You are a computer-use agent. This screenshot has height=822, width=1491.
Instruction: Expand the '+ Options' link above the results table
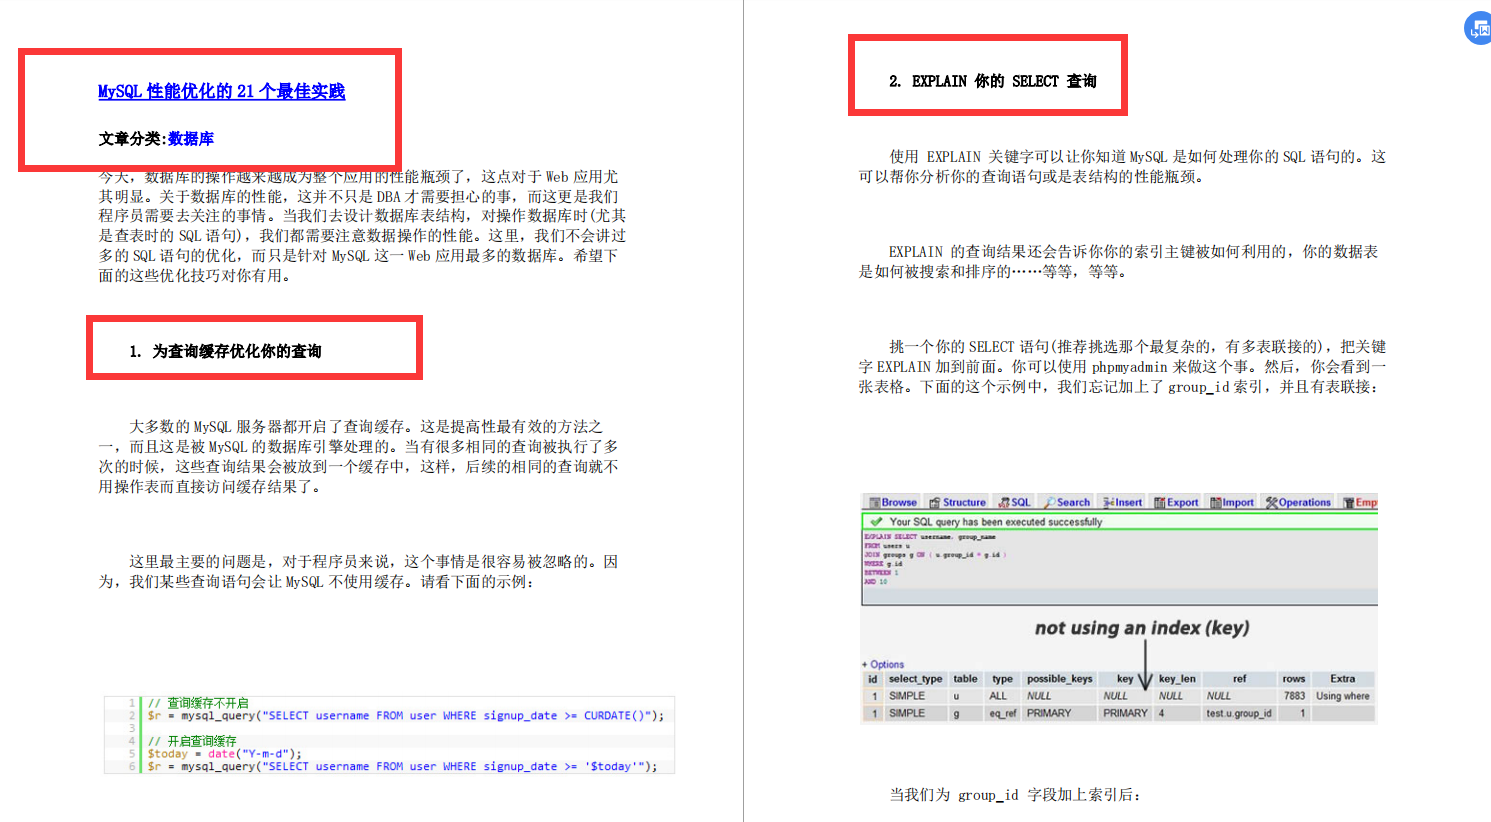[883, 664]
